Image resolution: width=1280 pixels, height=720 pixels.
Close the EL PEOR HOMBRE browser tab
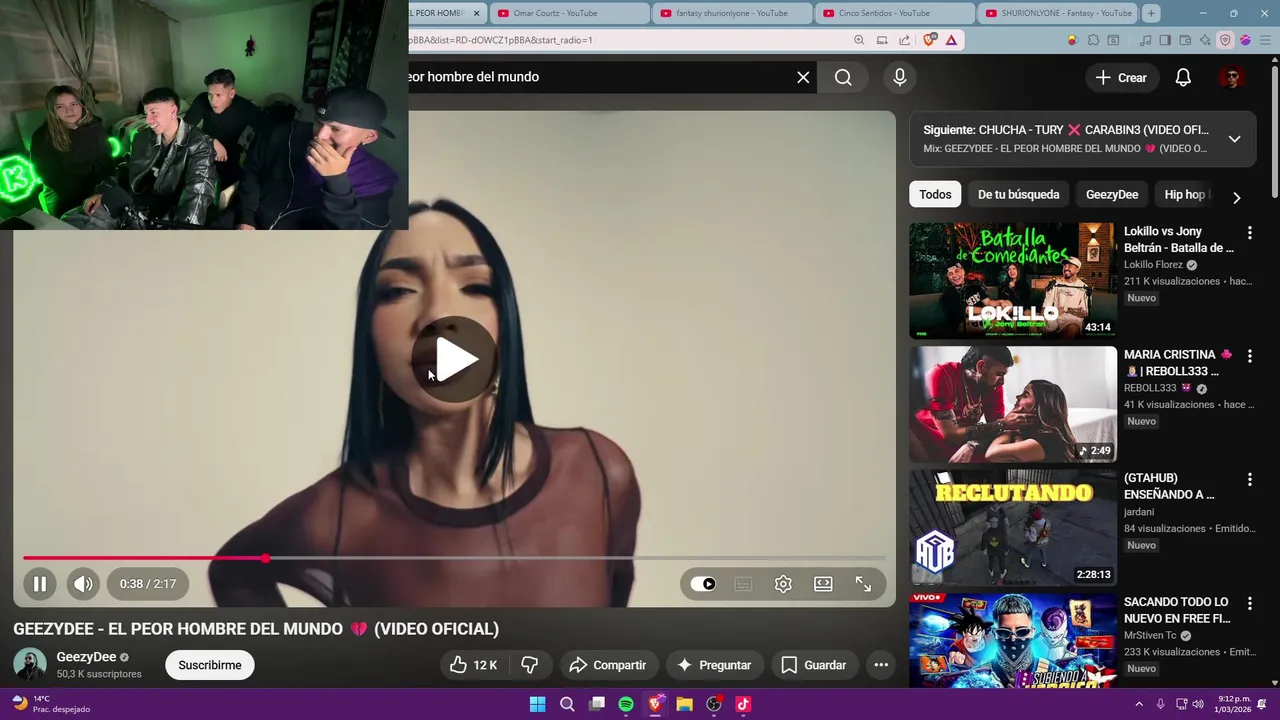click(x=476, y=13)
